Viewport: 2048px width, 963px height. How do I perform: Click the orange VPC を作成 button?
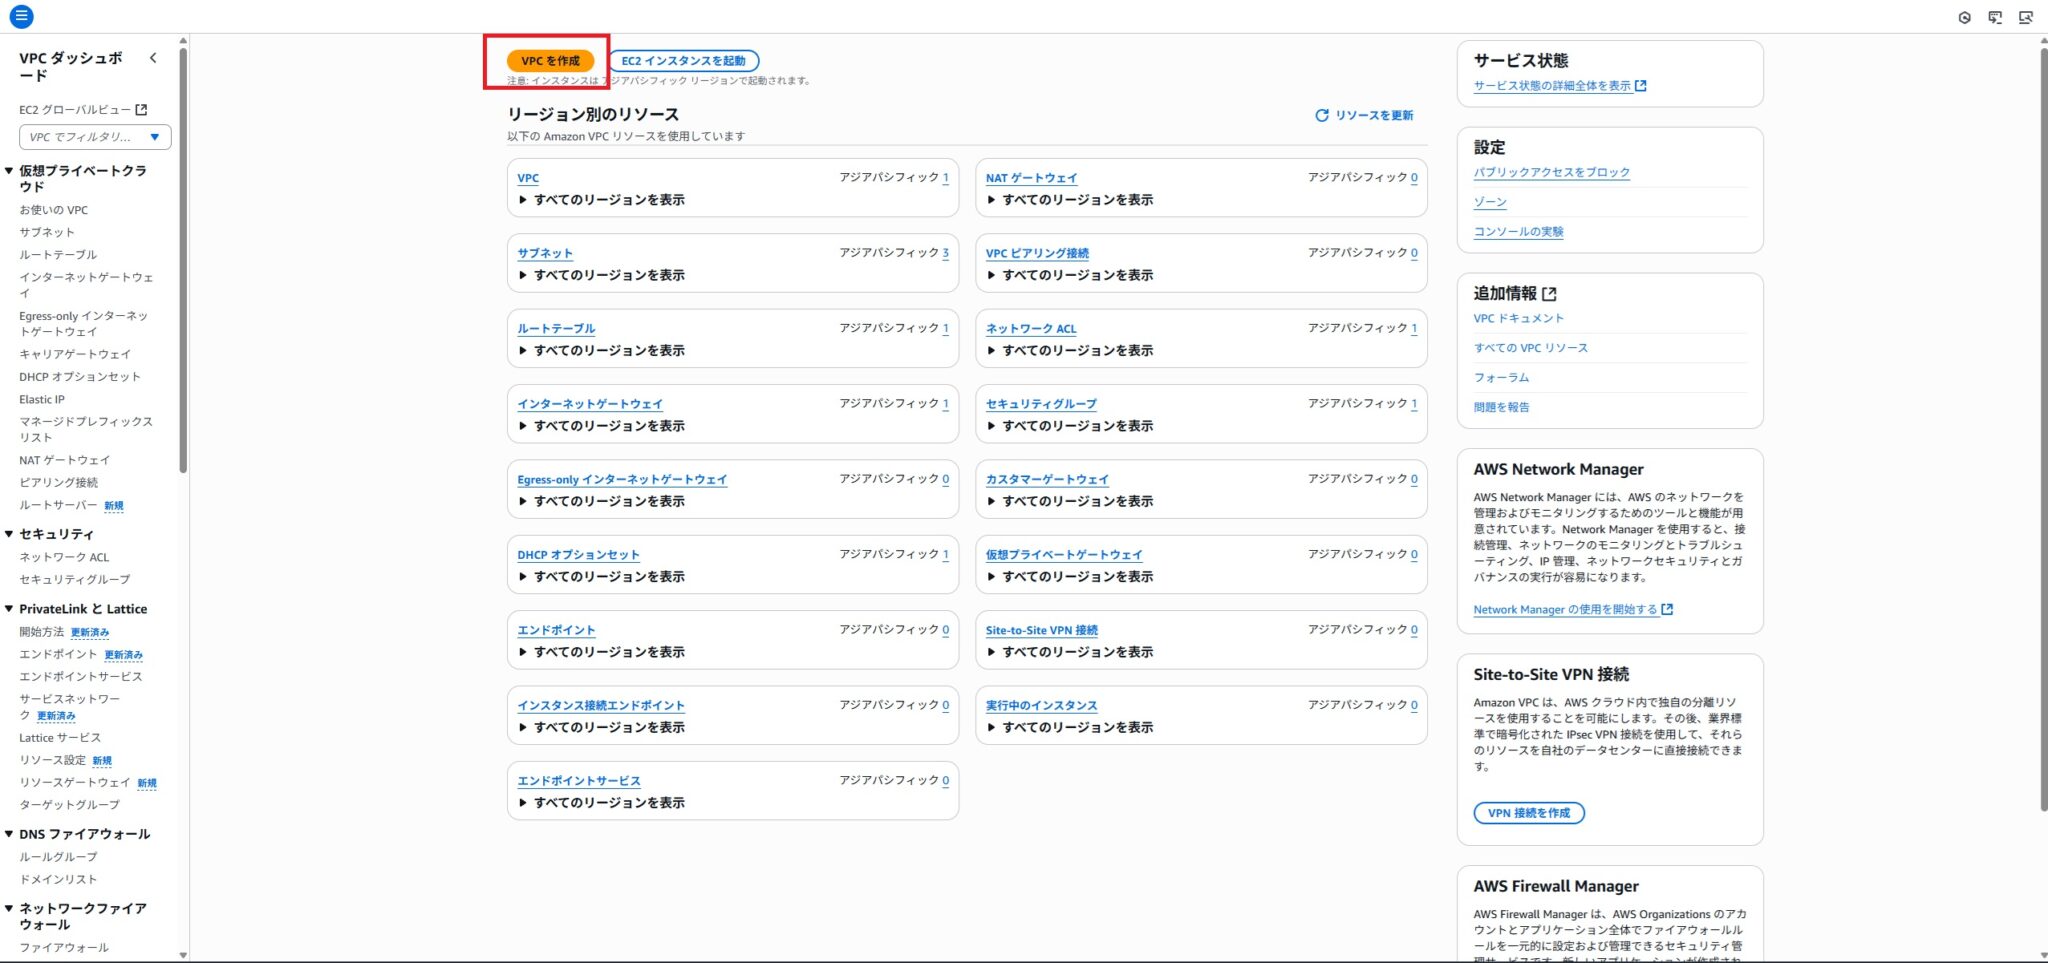(550, 61)
